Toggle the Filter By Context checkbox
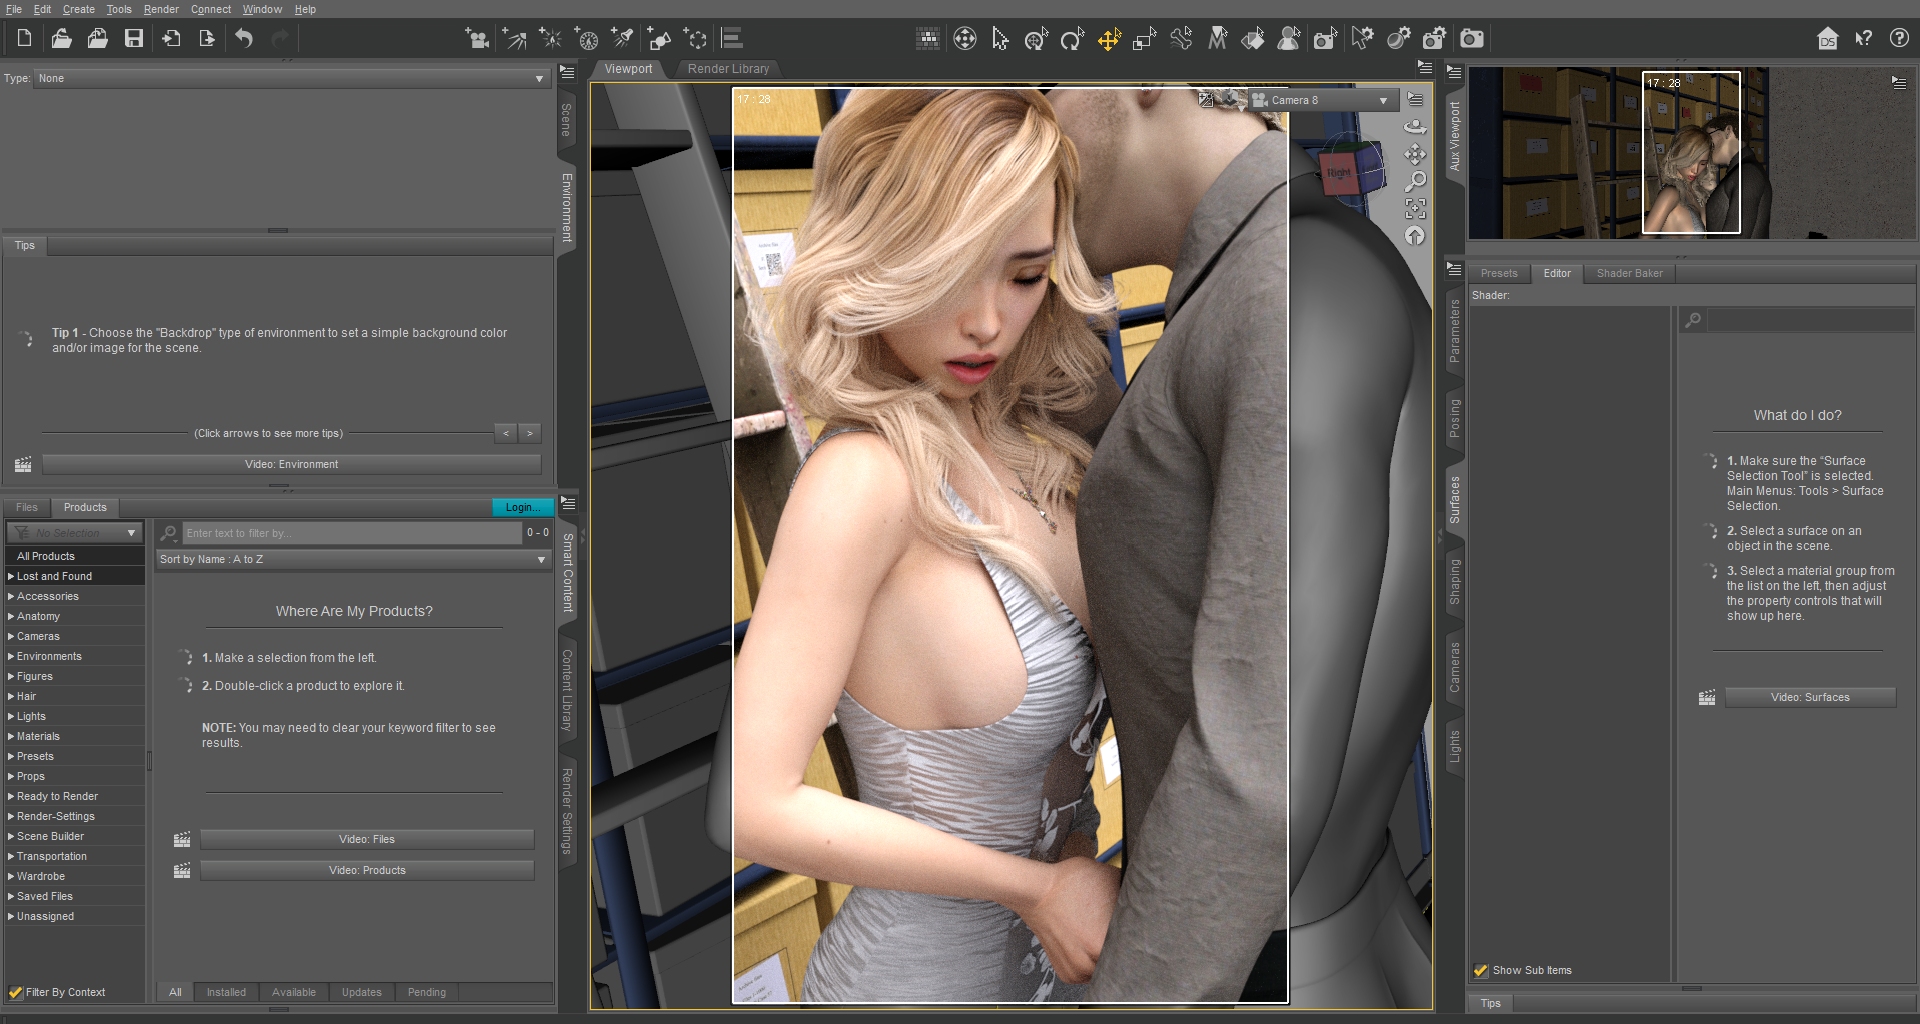The height and width of the screenshot is (1024, 1920). click(x=16, y=992)
